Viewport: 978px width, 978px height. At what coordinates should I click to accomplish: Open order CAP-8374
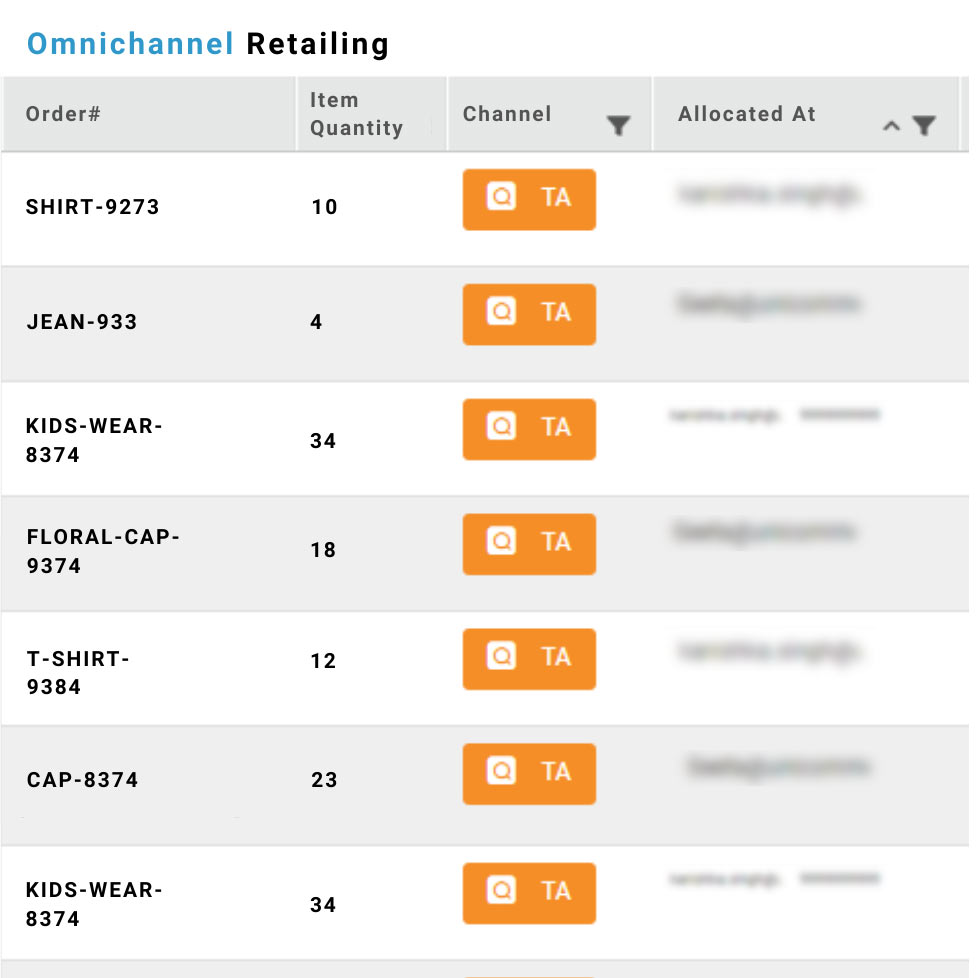(x=82, y=780)
